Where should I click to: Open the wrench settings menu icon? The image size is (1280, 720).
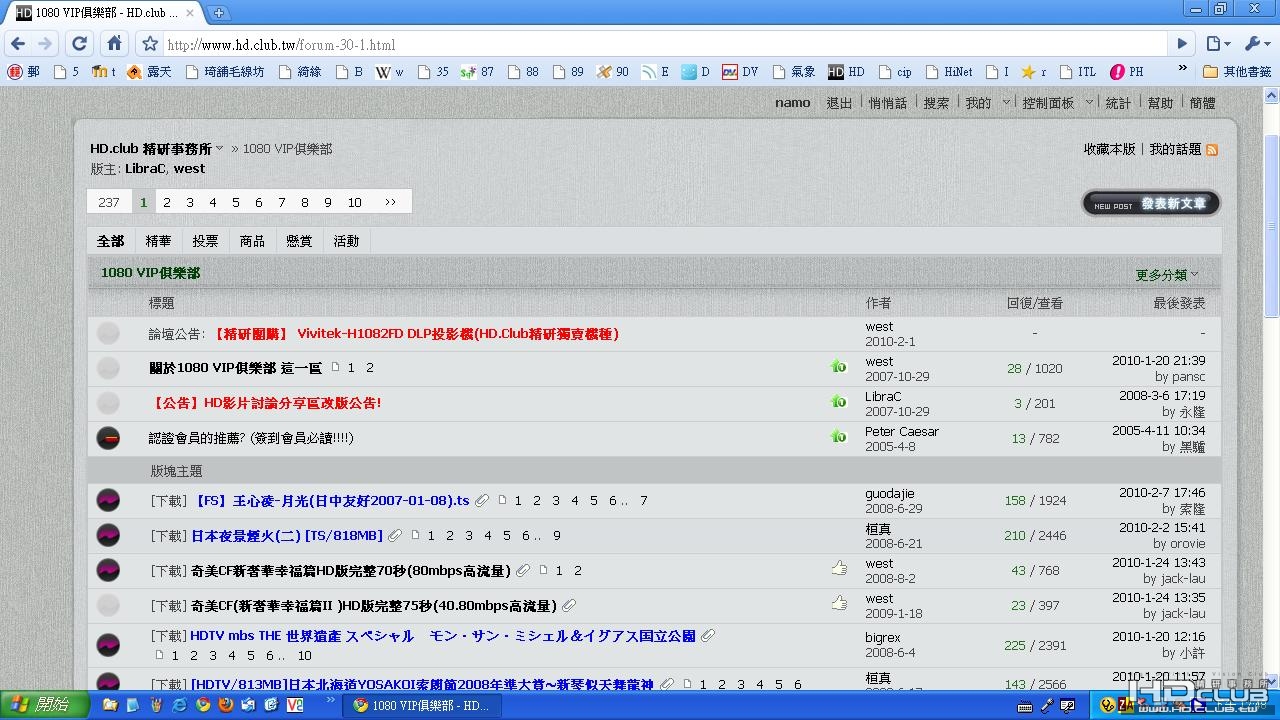tap(1254, 44)
